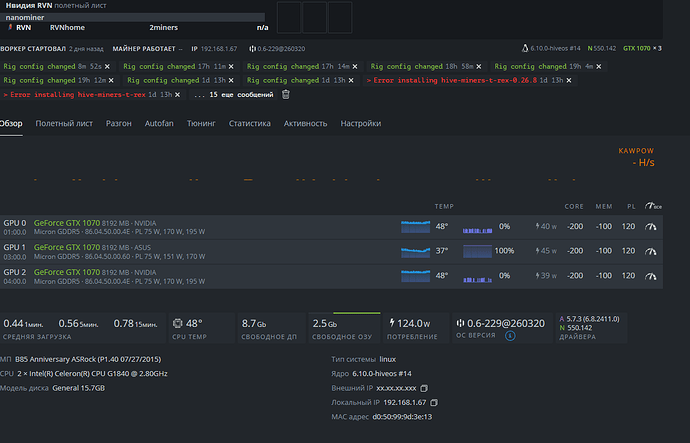
Task: Click Nvidia driver N 550.142 in header
Action: tap(602, 48)
